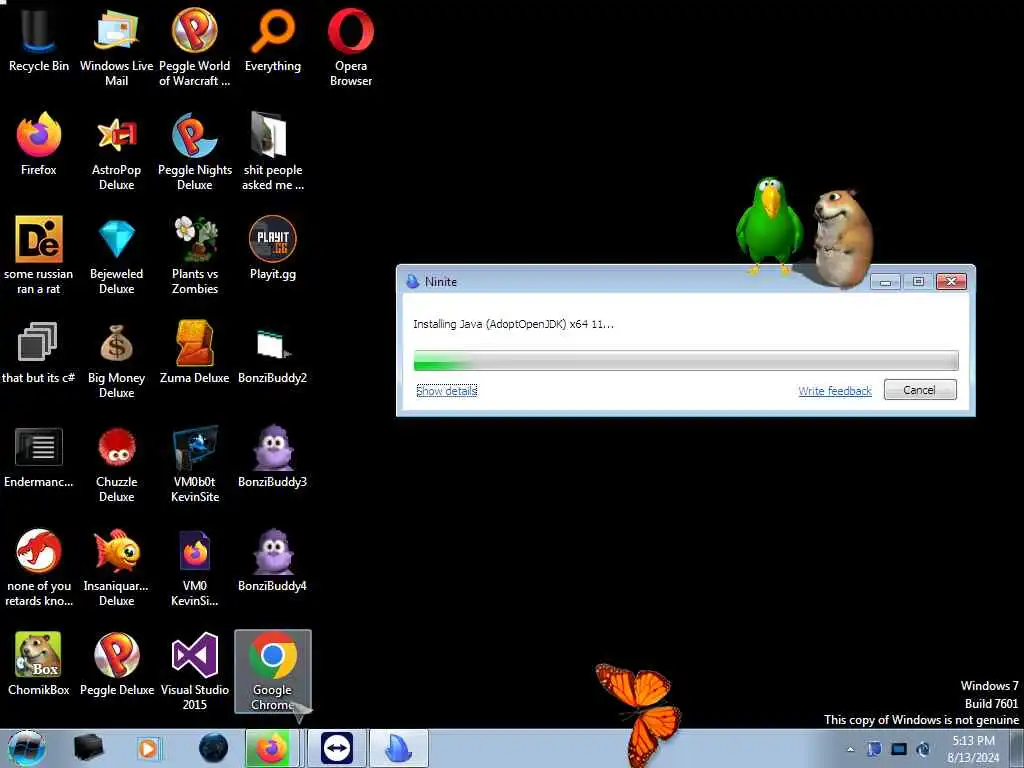Select the "shit people asked me" folder
The width and height of the screenshot is (1024, 768).
pyautogui.click(x=273, y=150)
